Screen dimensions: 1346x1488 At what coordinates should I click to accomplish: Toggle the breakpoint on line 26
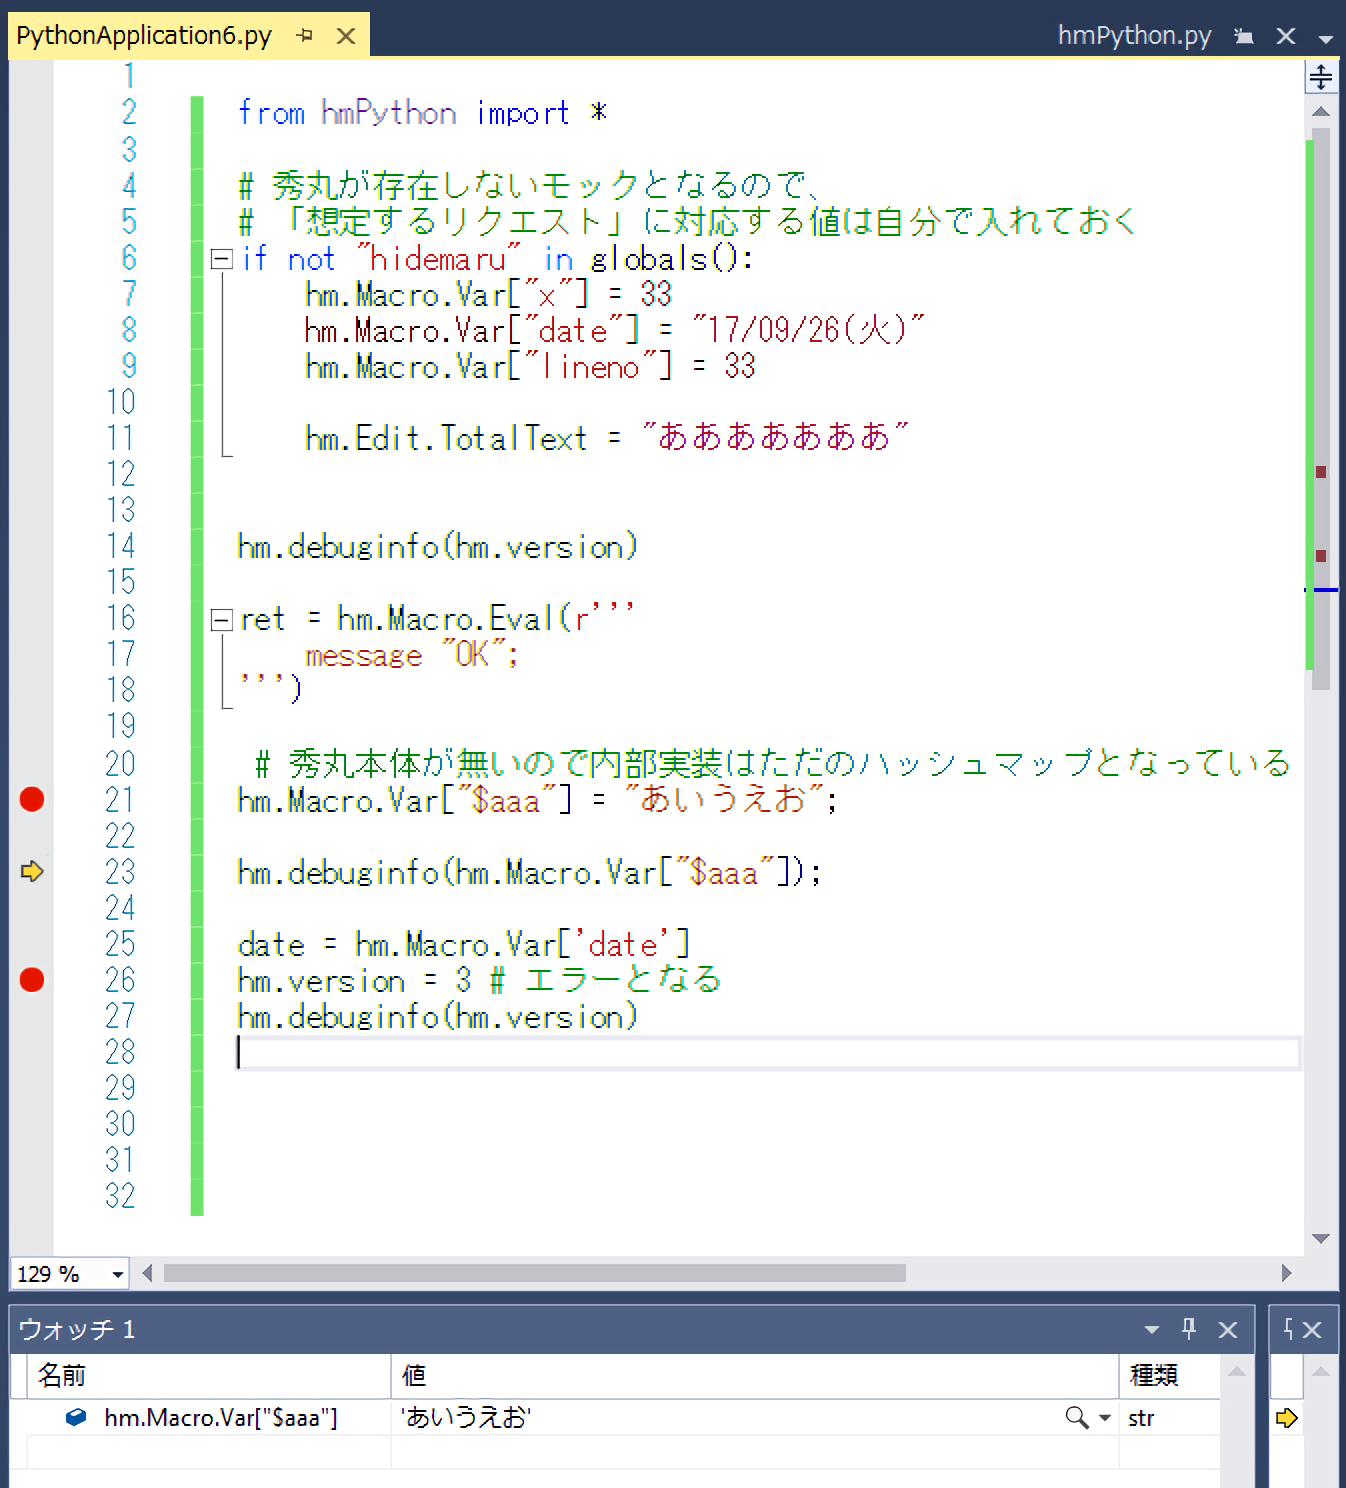(32, 980)
